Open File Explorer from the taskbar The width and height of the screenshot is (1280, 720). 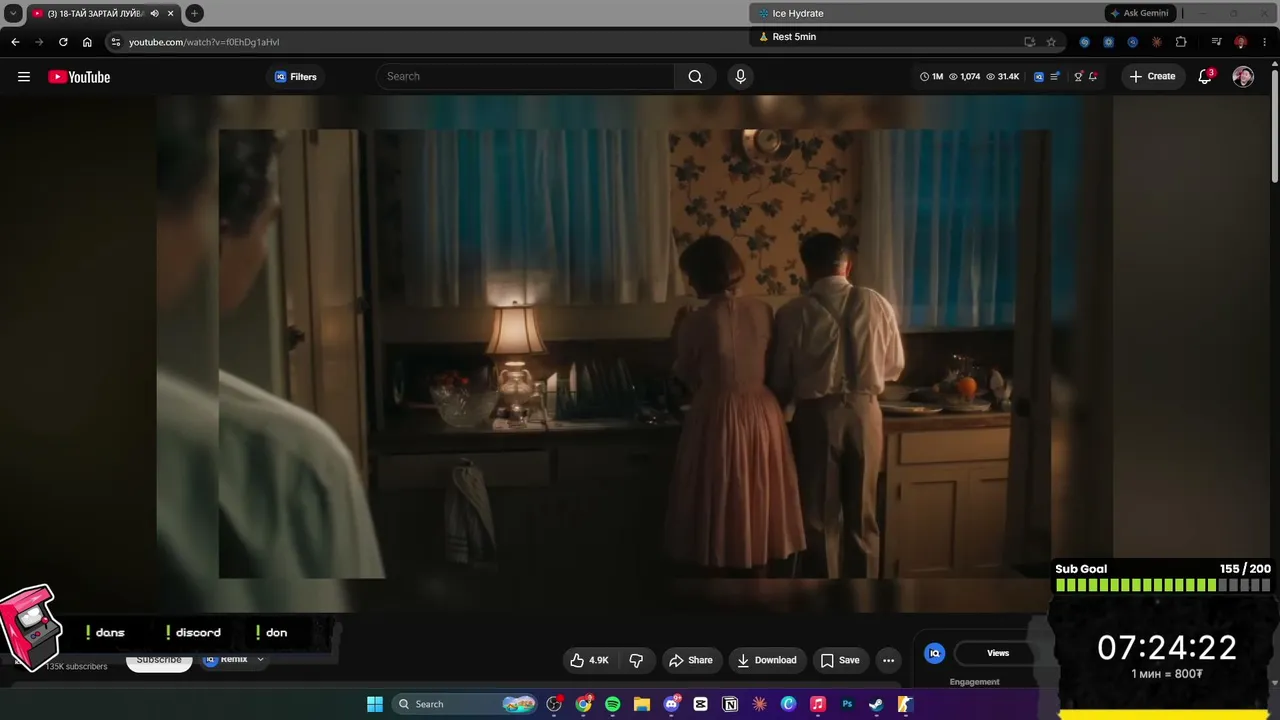coord(642,704)
